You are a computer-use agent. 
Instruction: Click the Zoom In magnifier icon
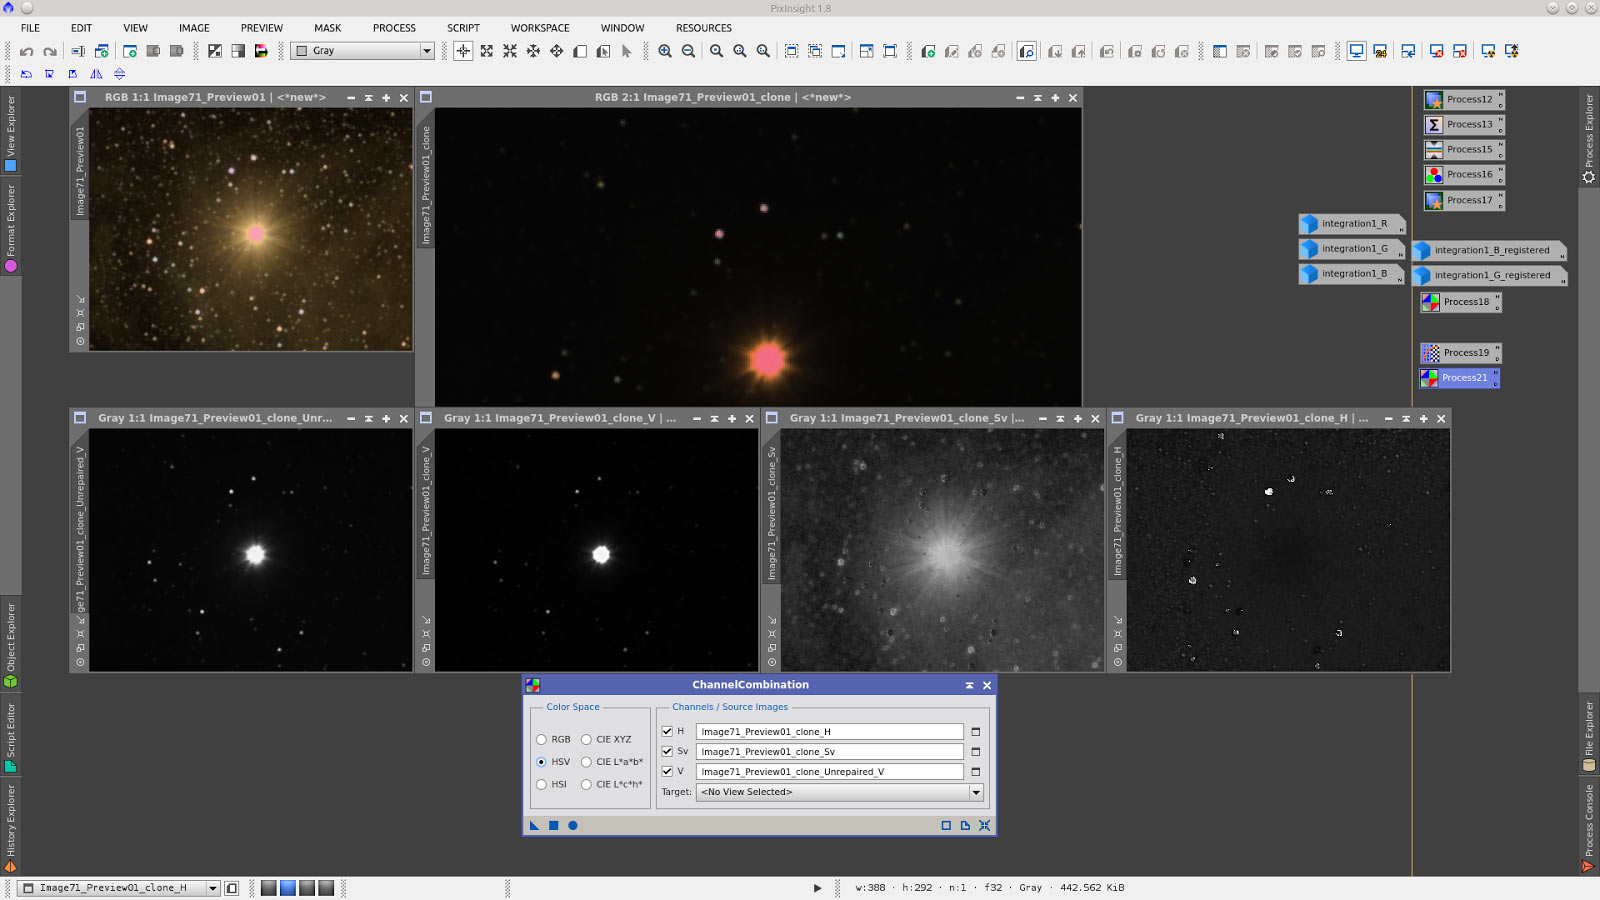[665, 51]
